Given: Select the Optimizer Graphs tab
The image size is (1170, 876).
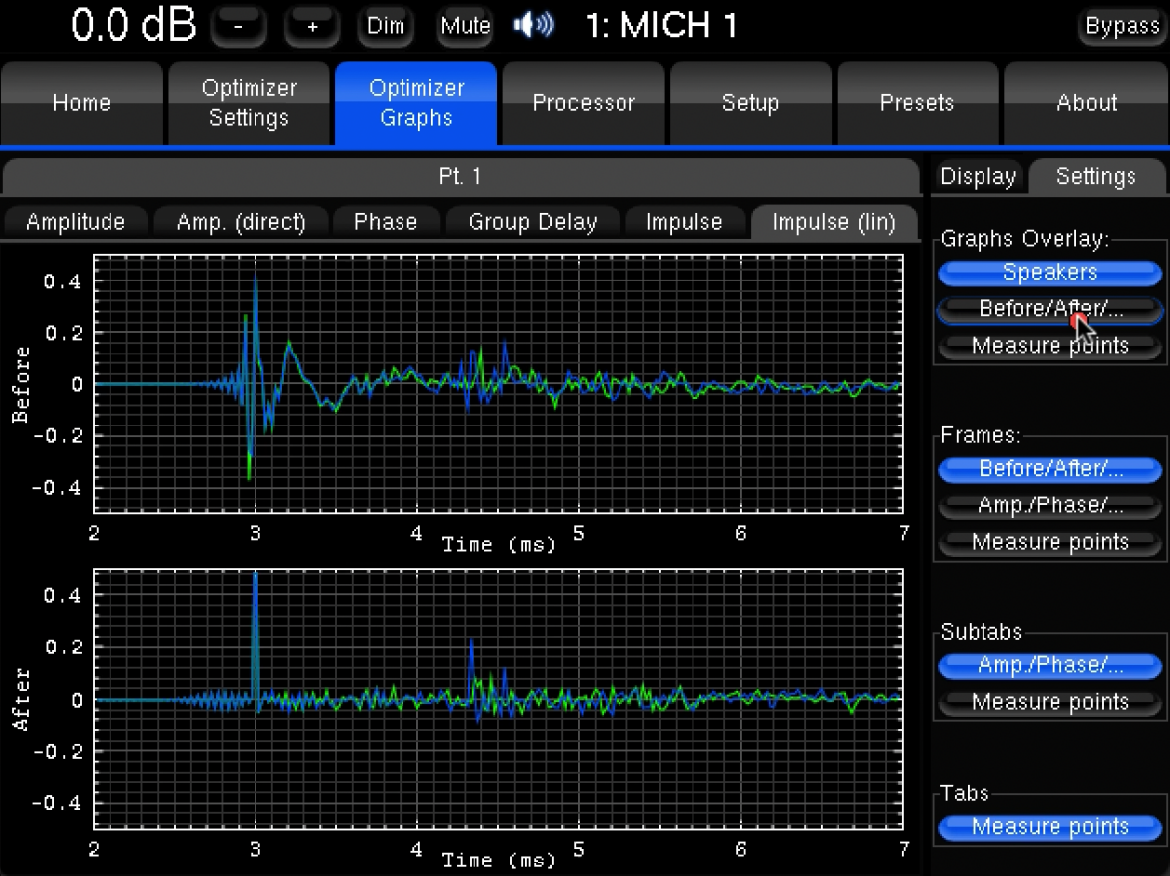Looking at the screenshot, I should tap(416, 103).
